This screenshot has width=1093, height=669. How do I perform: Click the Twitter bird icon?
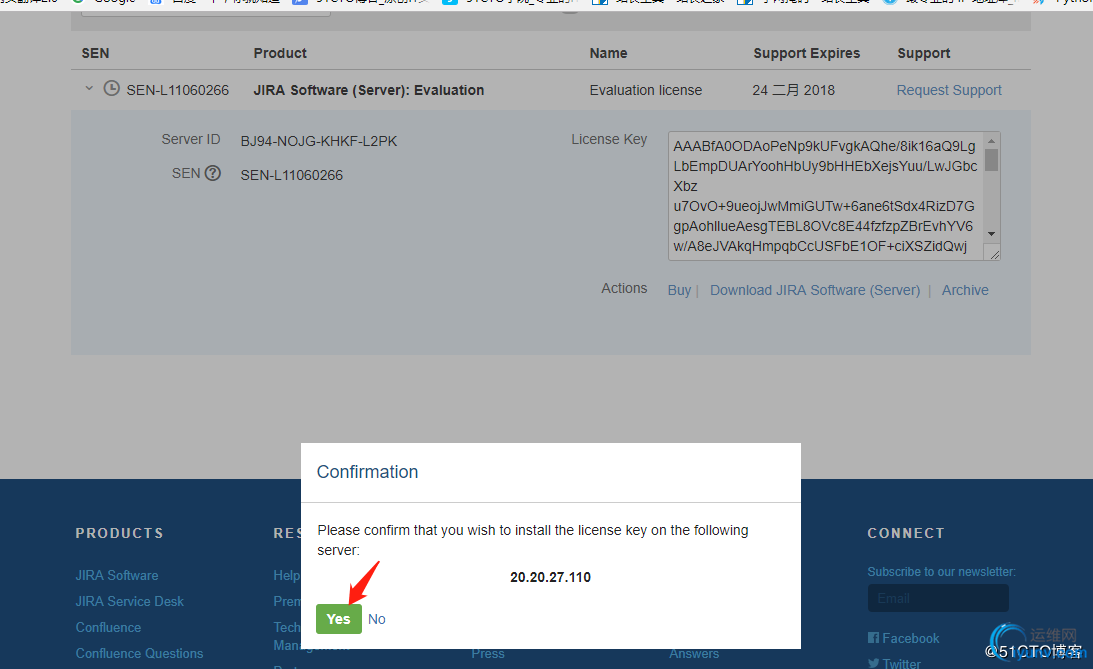(x=873, y=663)
